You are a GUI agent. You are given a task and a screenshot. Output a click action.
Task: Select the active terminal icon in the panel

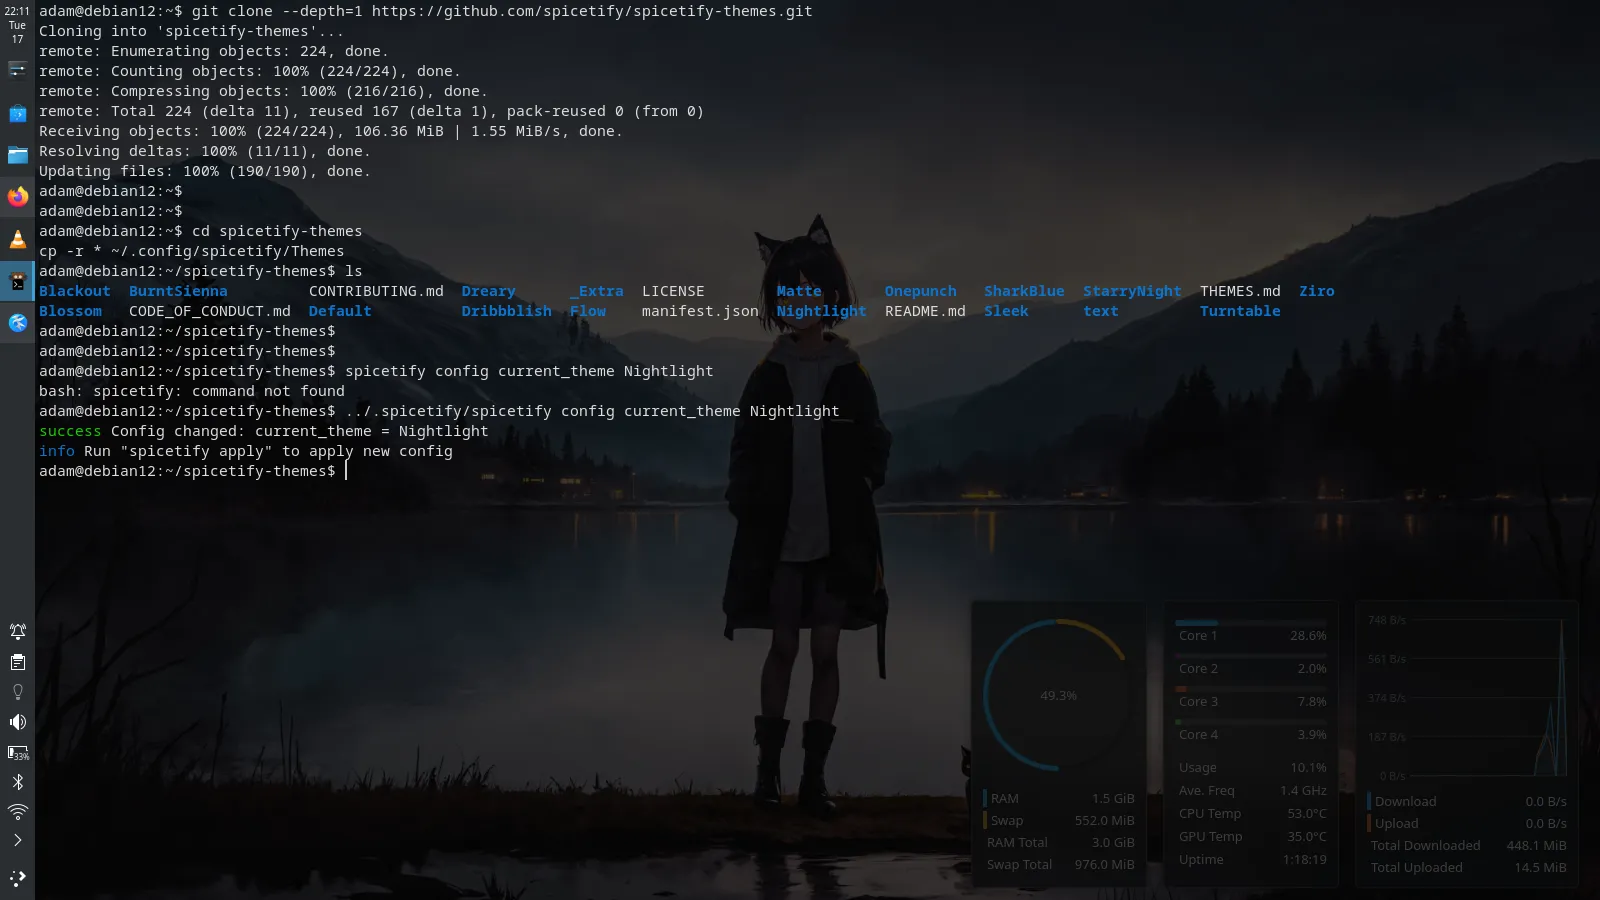(17, 281)
